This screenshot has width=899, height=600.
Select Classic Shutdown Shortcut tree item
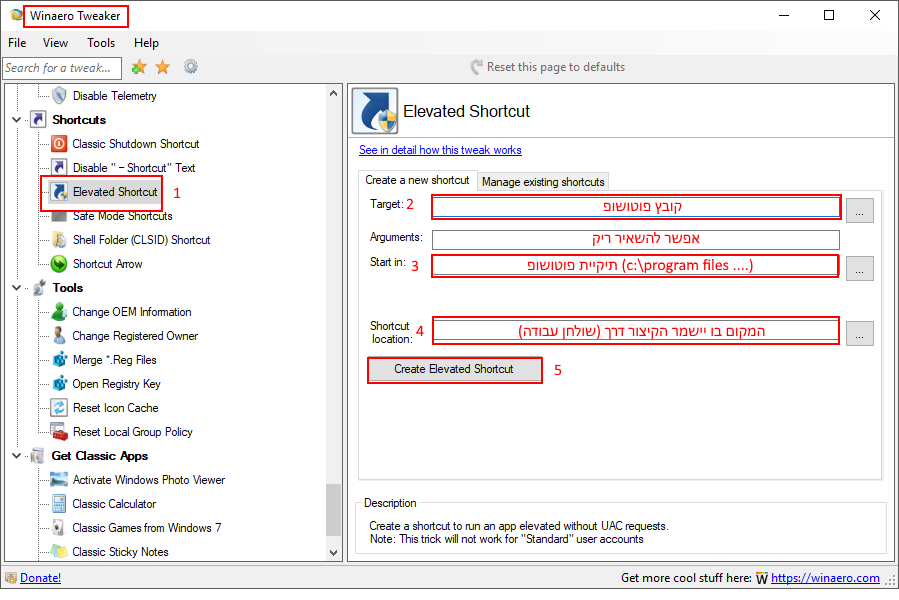click(x=136, y=144)
